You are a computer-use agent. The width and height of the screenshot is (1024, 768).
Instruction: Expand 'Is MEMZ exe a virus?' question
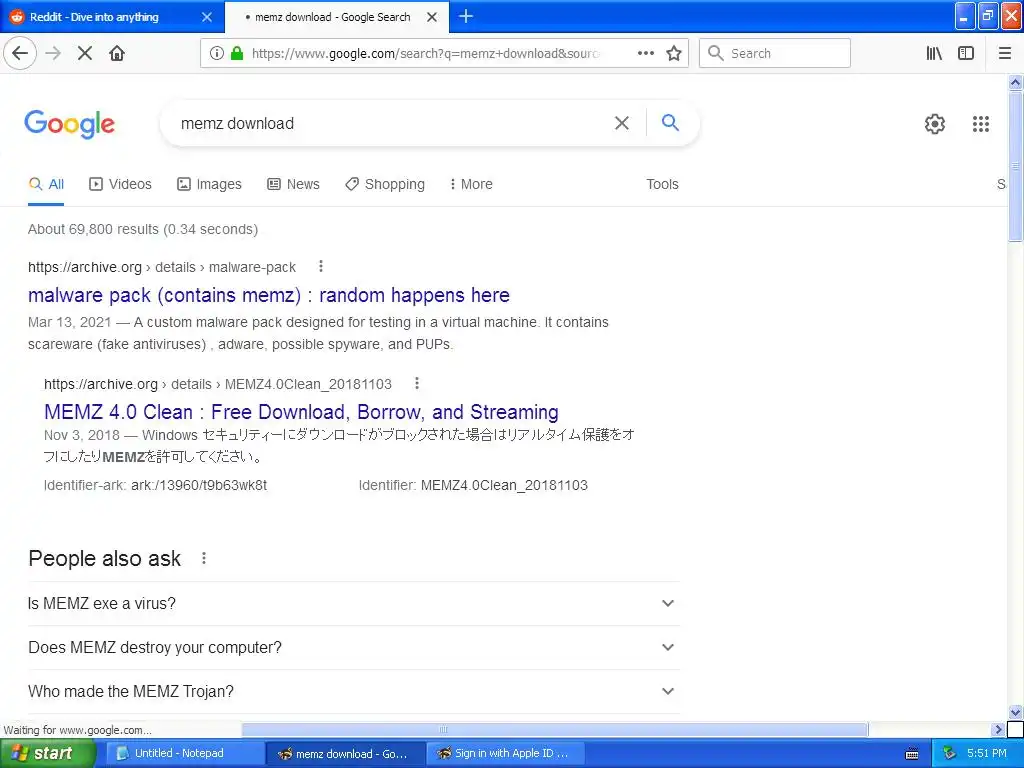353,603
